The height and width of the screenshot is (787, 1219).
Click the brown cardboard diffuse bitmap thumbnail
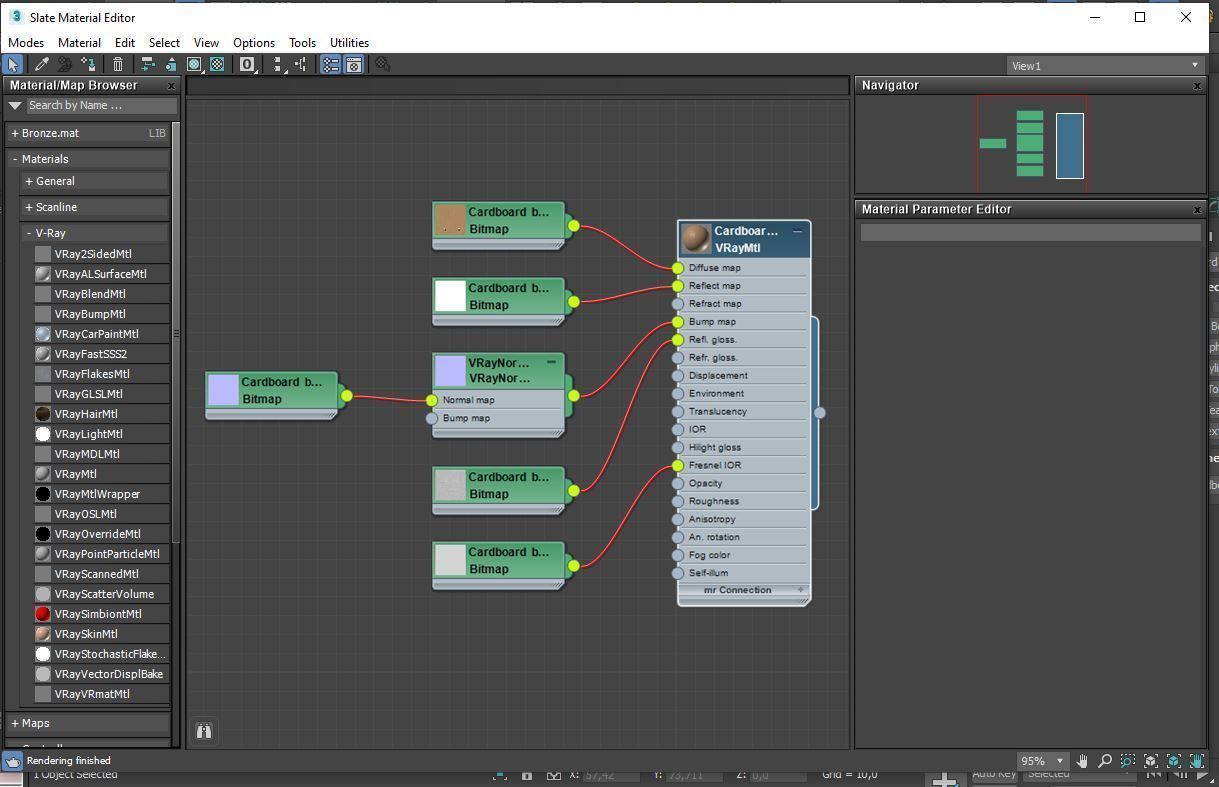(450, 220)
